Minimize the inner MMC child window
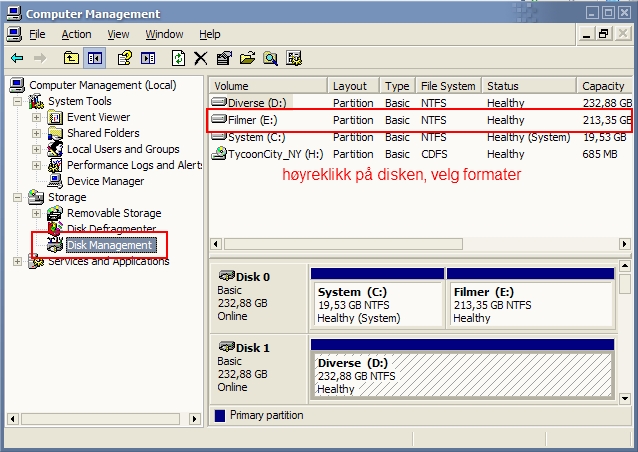638x452 pixels. tap(587, 34)
